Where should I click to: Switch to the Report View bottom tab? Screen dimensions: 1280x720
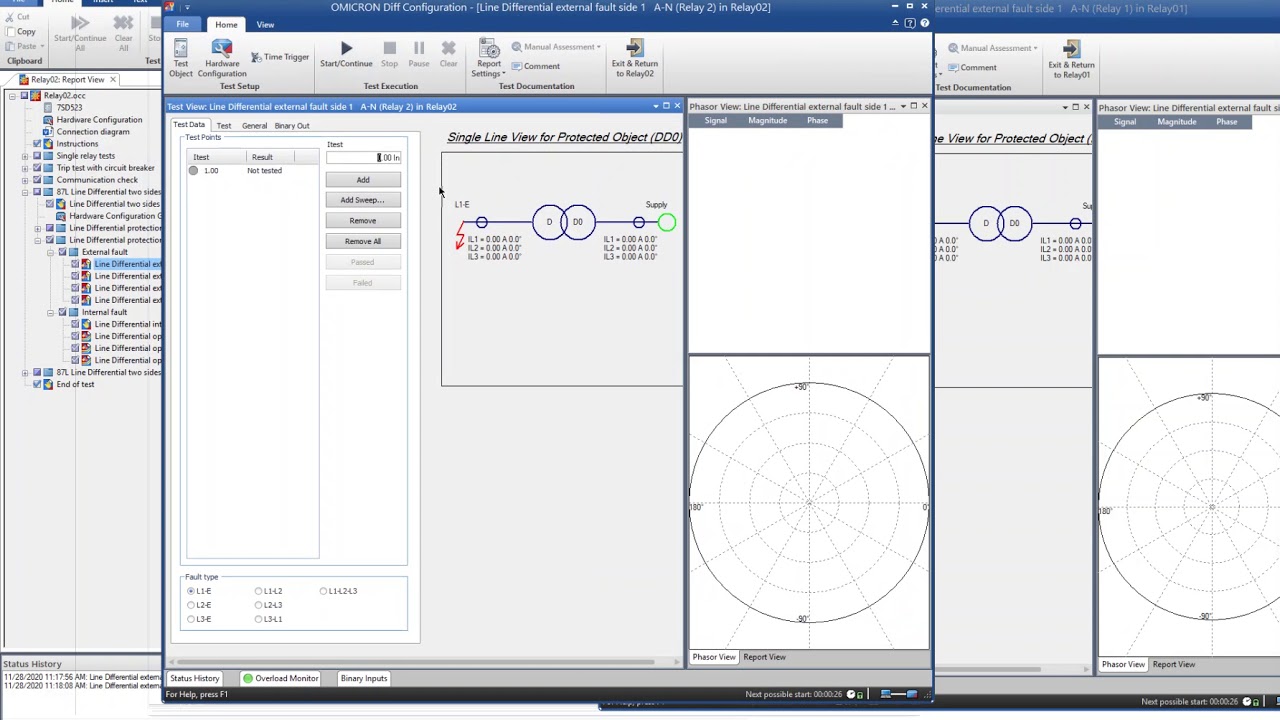click(x=764, y=657)
